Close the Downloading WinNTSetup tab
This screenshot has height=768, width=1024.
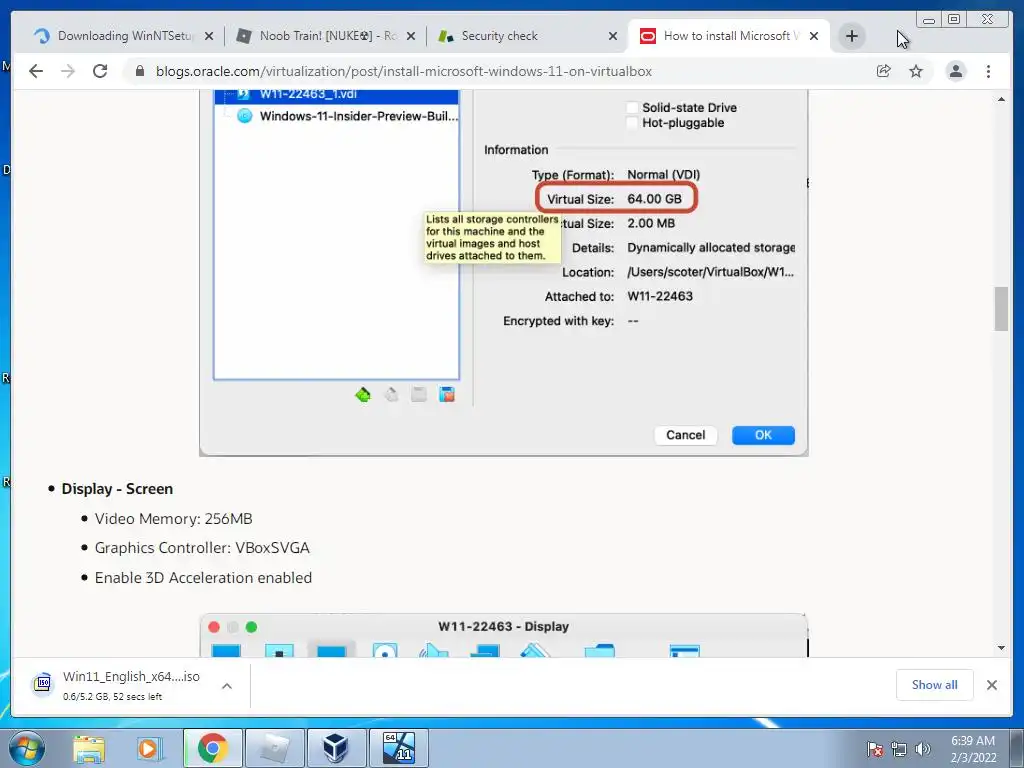click(x=209, y=36)
